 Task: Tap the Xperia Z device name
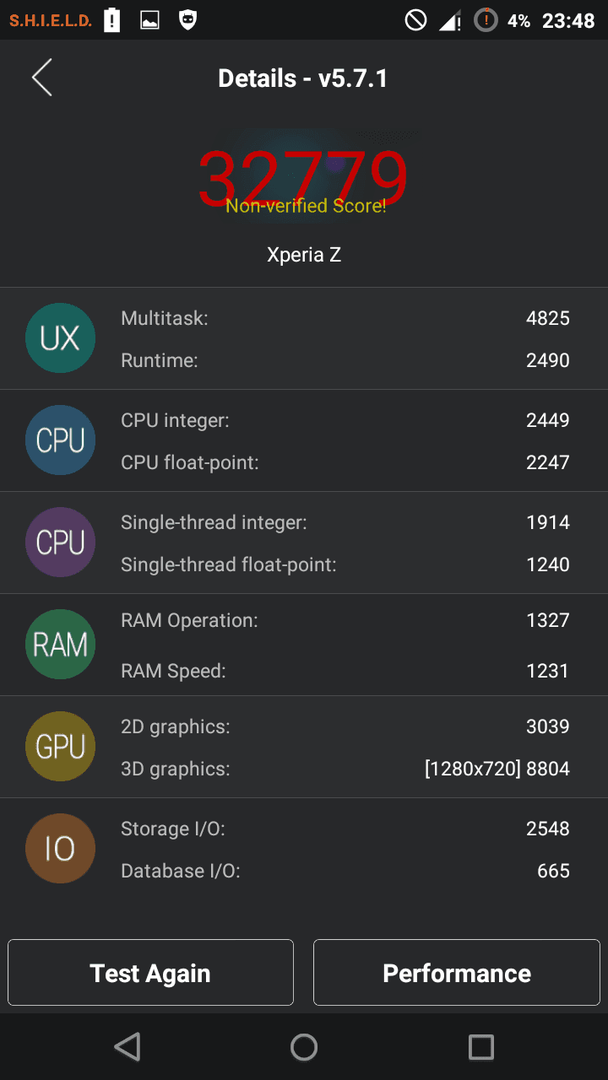point(304,255)
